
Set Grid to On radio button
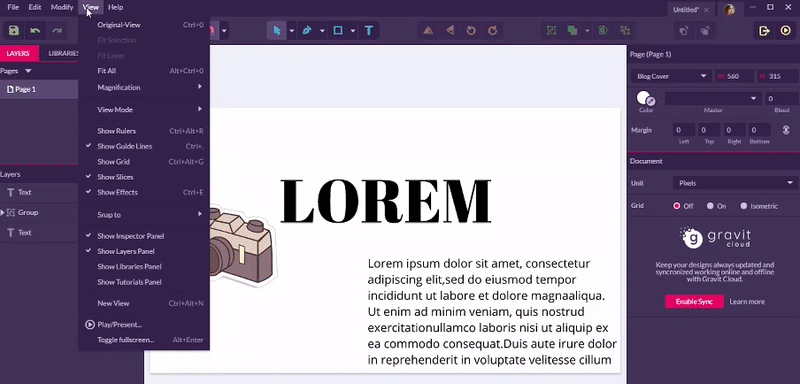(710, 206)
